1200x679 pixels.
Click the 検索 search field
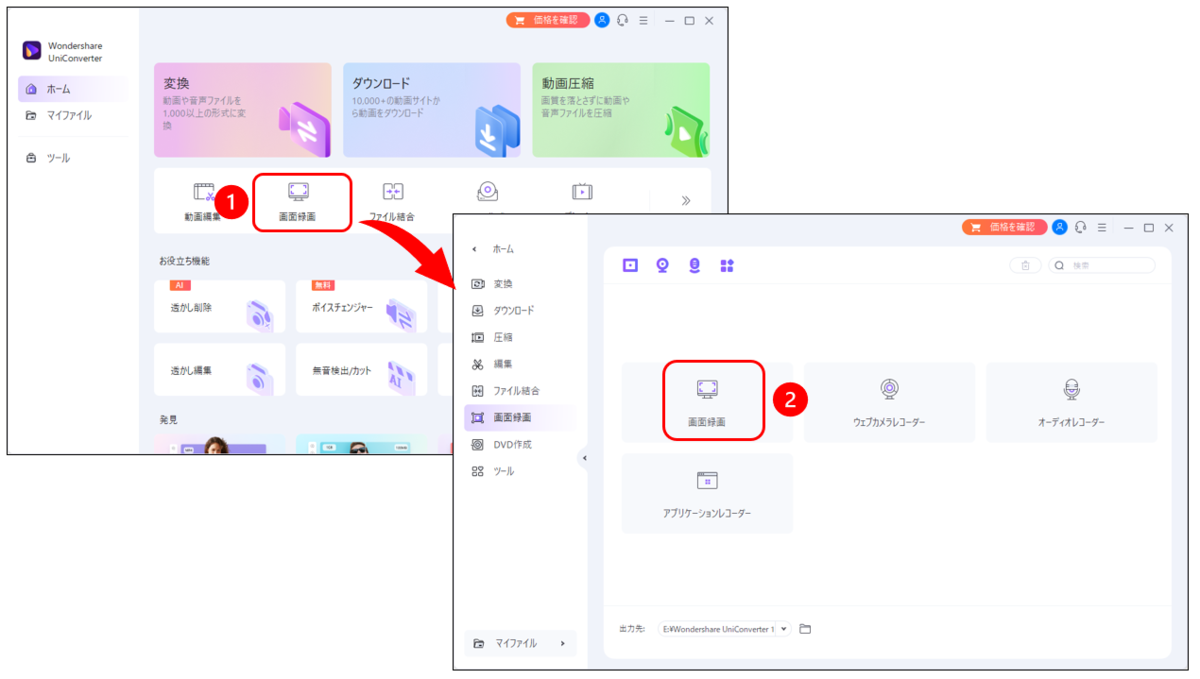1102,265
